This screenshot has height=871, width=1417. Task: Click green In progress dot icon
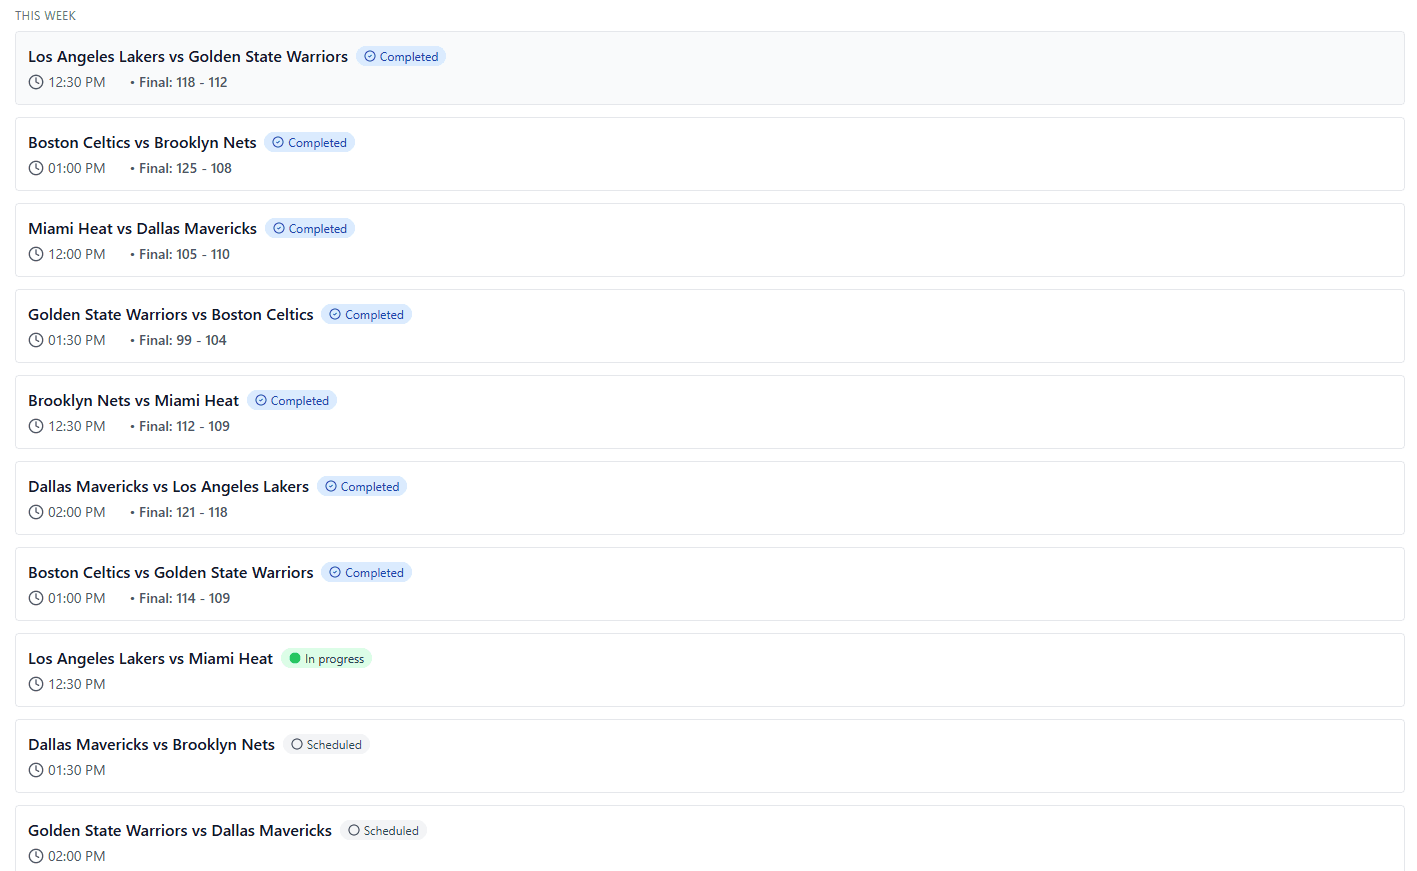(x=295, y=658)
